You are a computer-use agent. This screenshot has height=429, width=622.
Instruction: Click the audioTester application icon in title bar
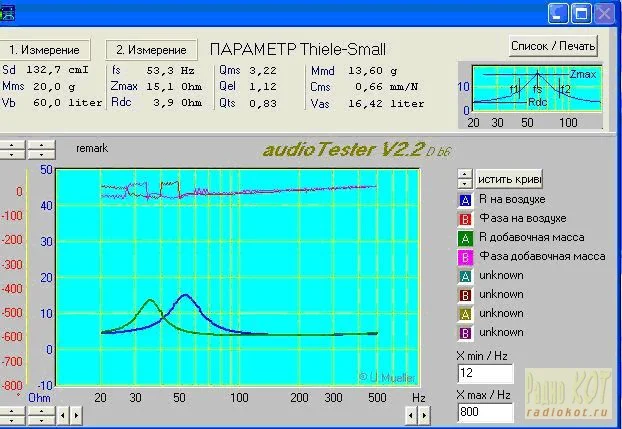click(x=9, y=12)
